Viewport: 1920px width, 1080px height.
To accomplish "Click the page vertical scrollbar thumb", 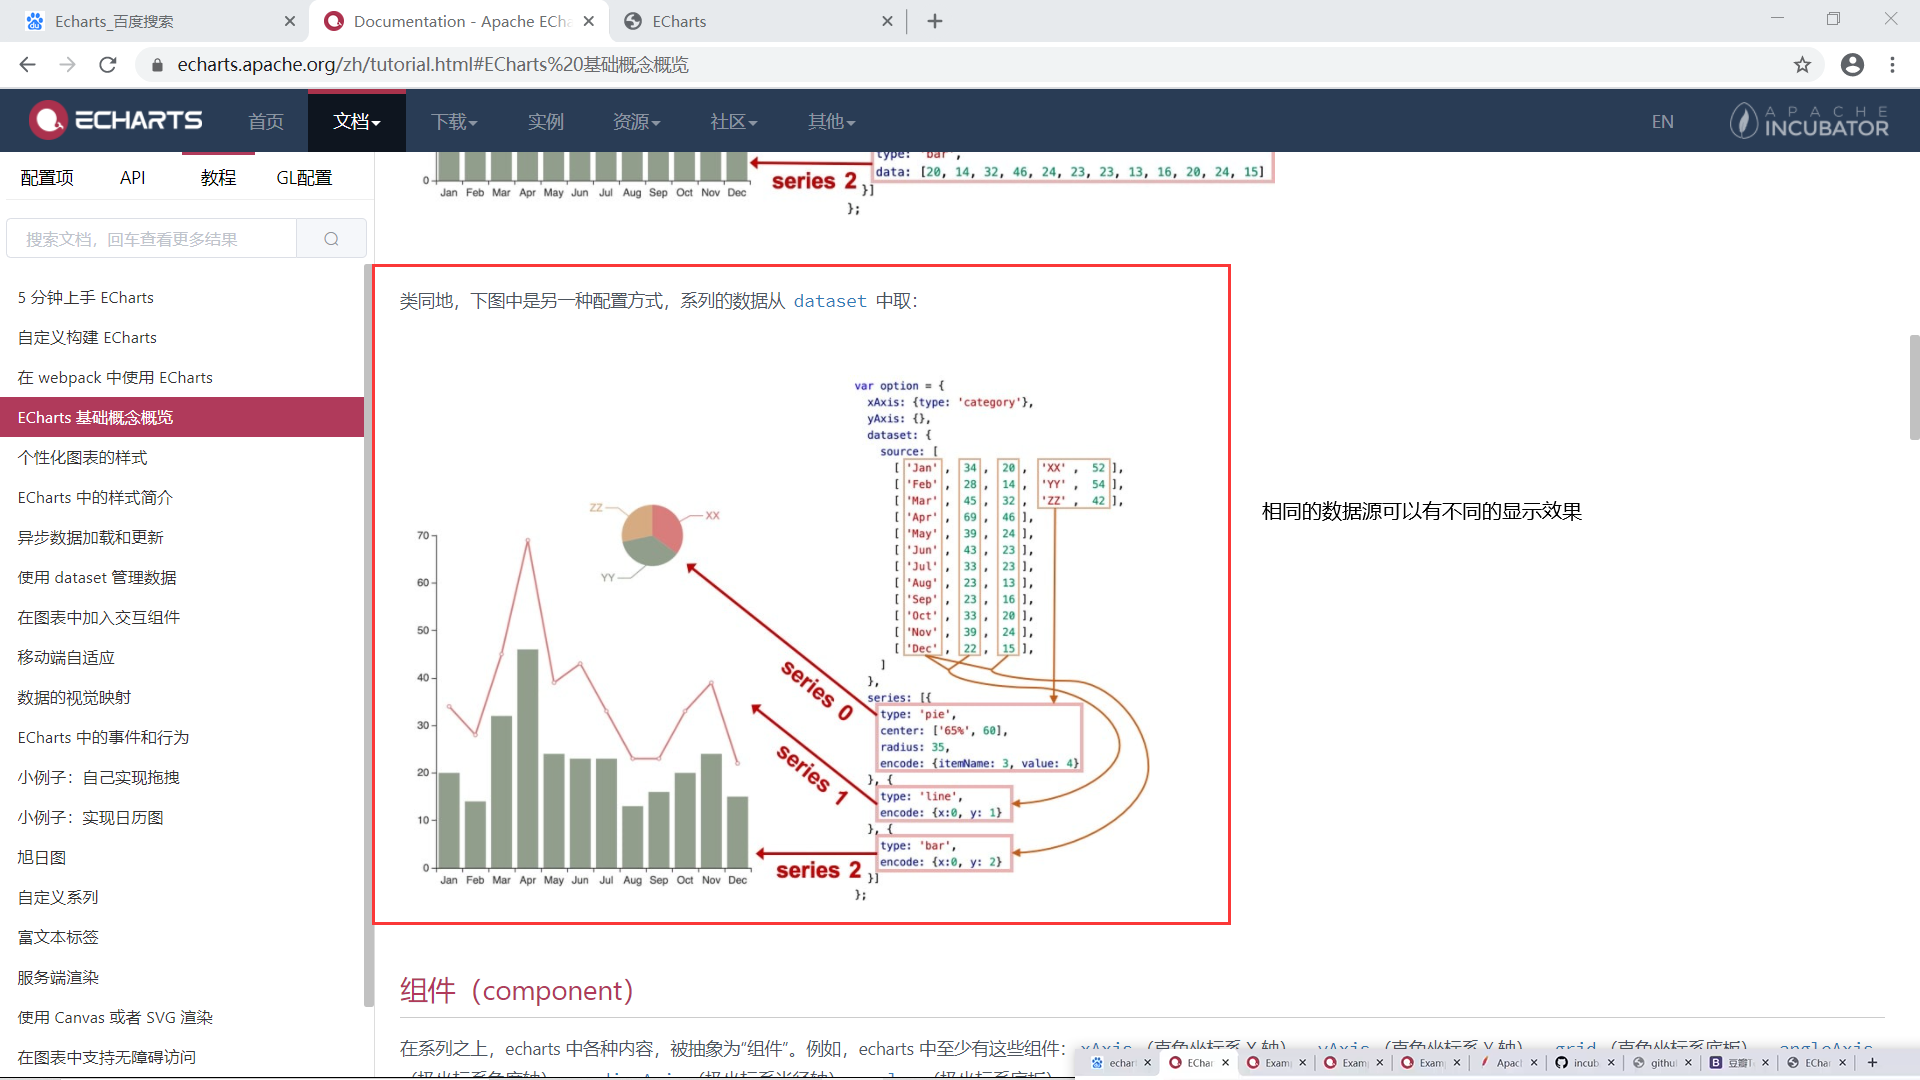I will click(1913, 388).
